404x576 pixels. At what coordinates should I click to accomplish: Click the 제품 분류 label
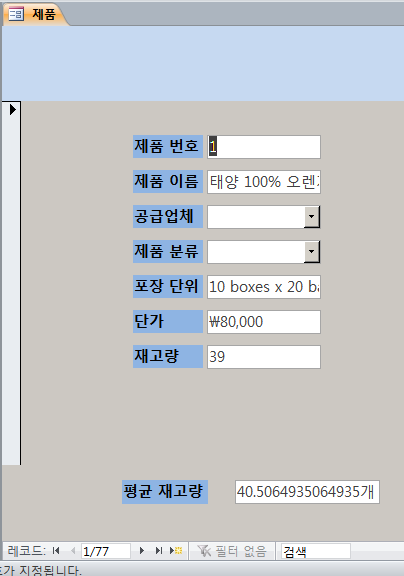168,252
